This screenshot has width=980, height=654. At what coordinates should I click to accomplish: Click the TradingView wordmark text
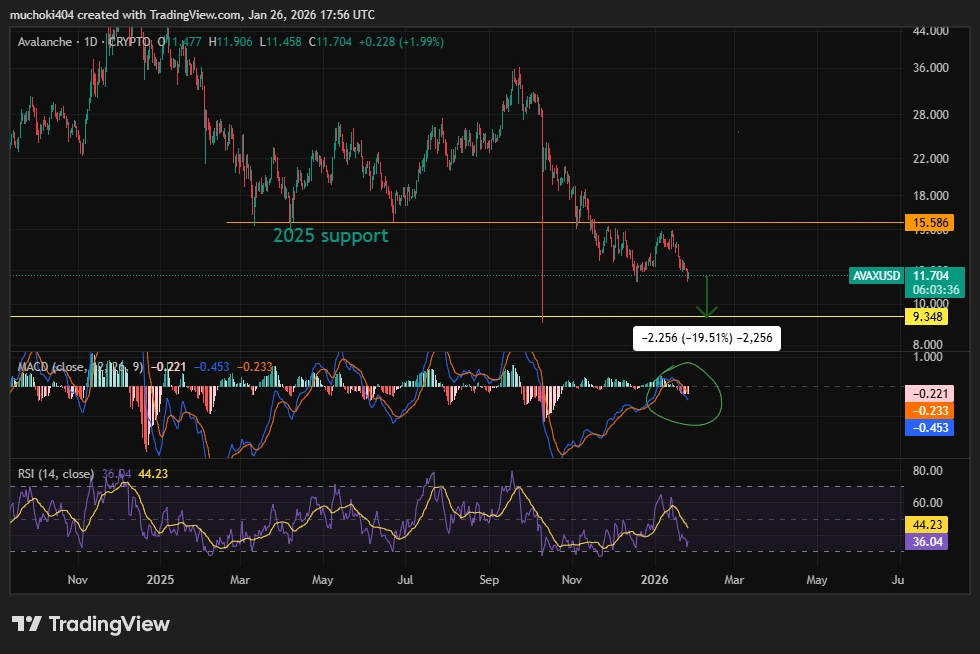coord(109,624)
